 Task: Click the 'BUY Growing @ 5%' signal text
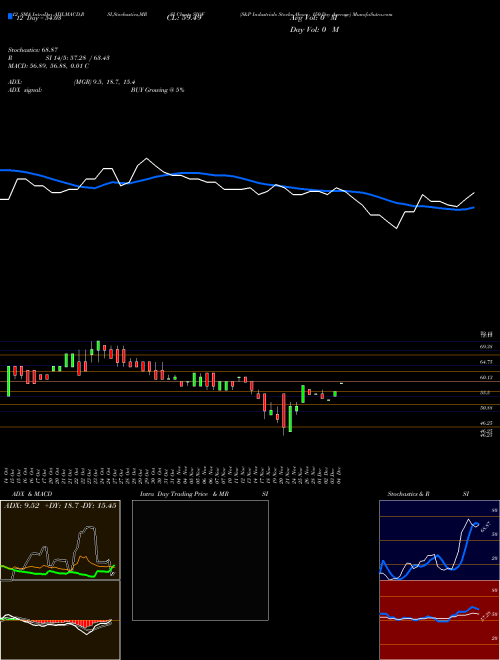coord(157,90)
